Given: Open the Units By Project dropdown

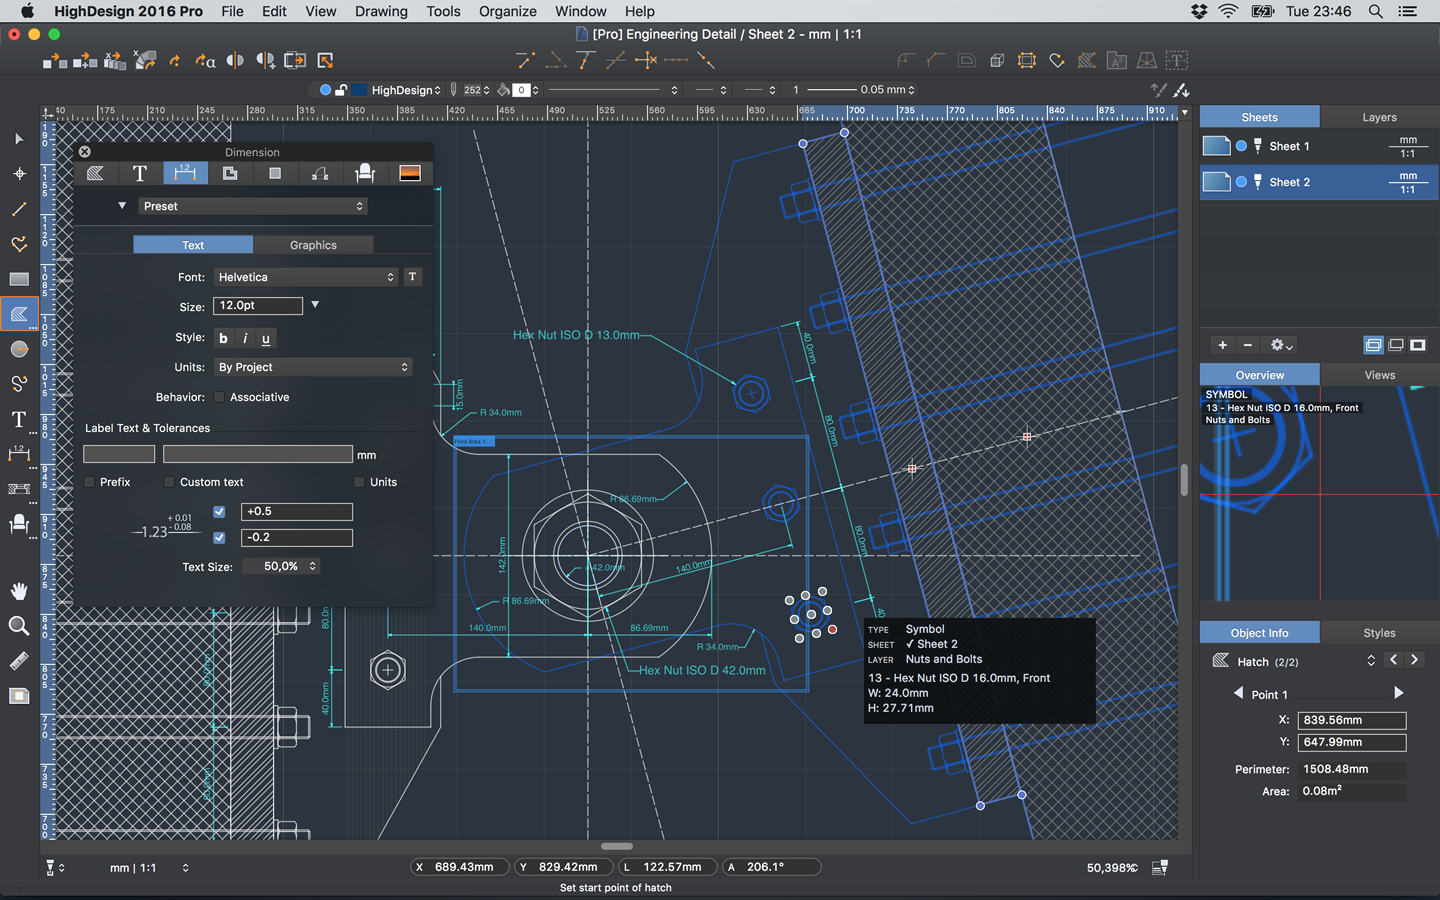Looking at the screenshot, I should click(x=313, y=367).
